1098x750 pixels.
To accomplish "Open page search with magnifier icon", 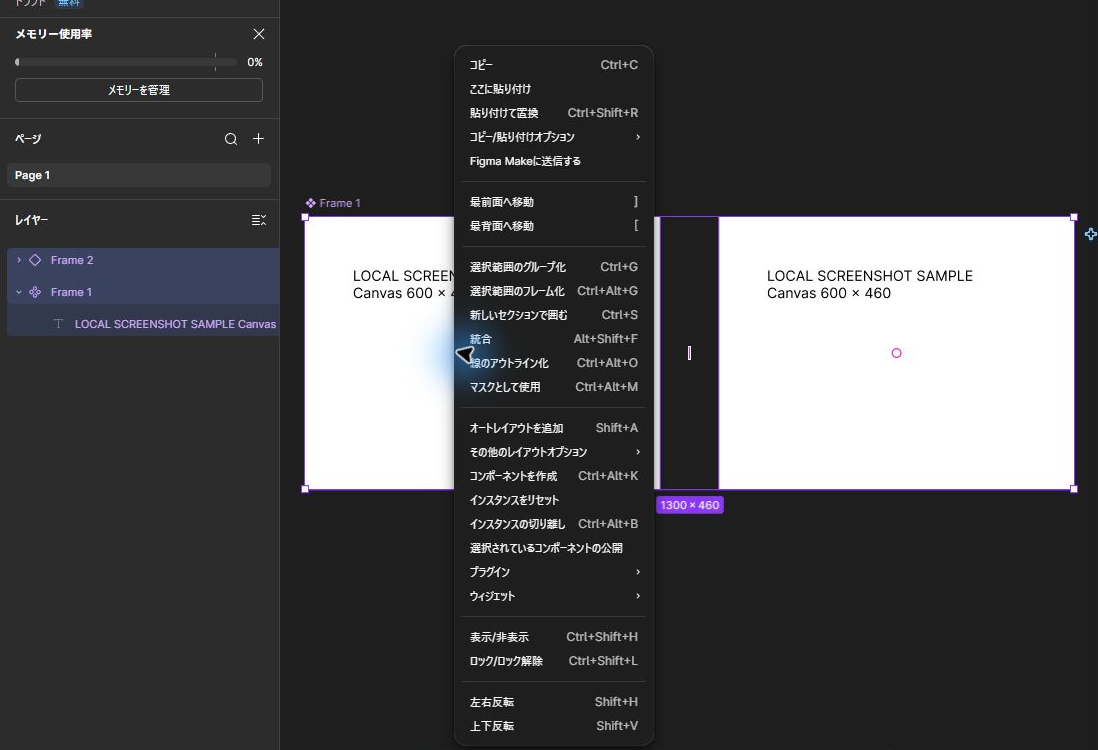I will [230, 139].
